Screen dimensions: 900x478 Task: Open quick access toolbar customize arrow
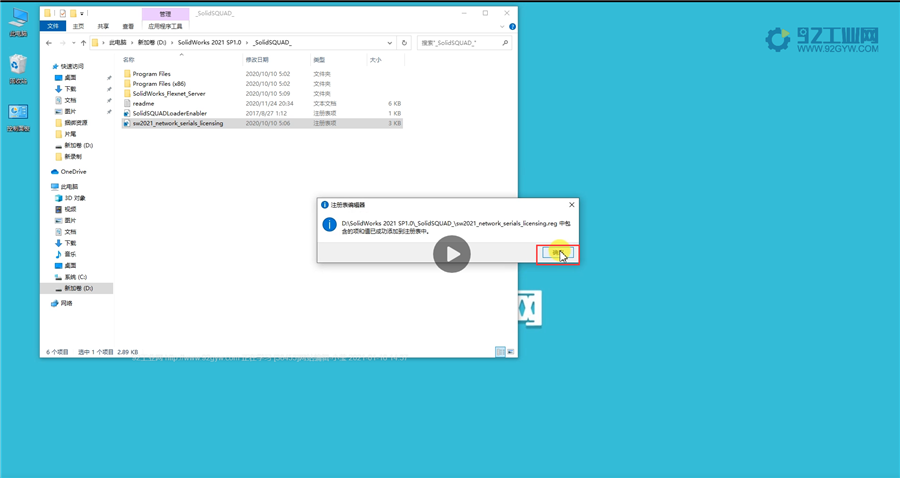(x=82, y=13)
